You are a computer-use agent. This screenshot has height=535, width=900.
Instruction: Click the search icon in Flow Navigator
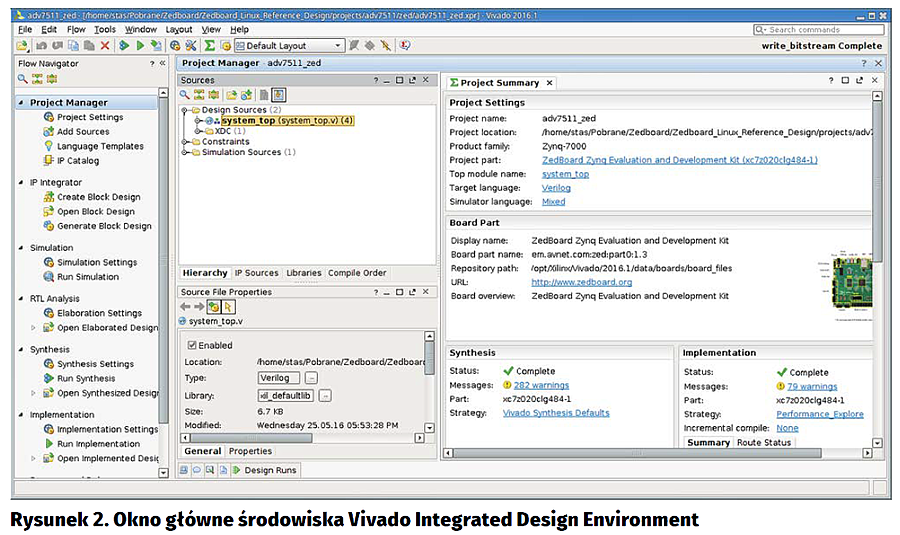click(23, 79)
